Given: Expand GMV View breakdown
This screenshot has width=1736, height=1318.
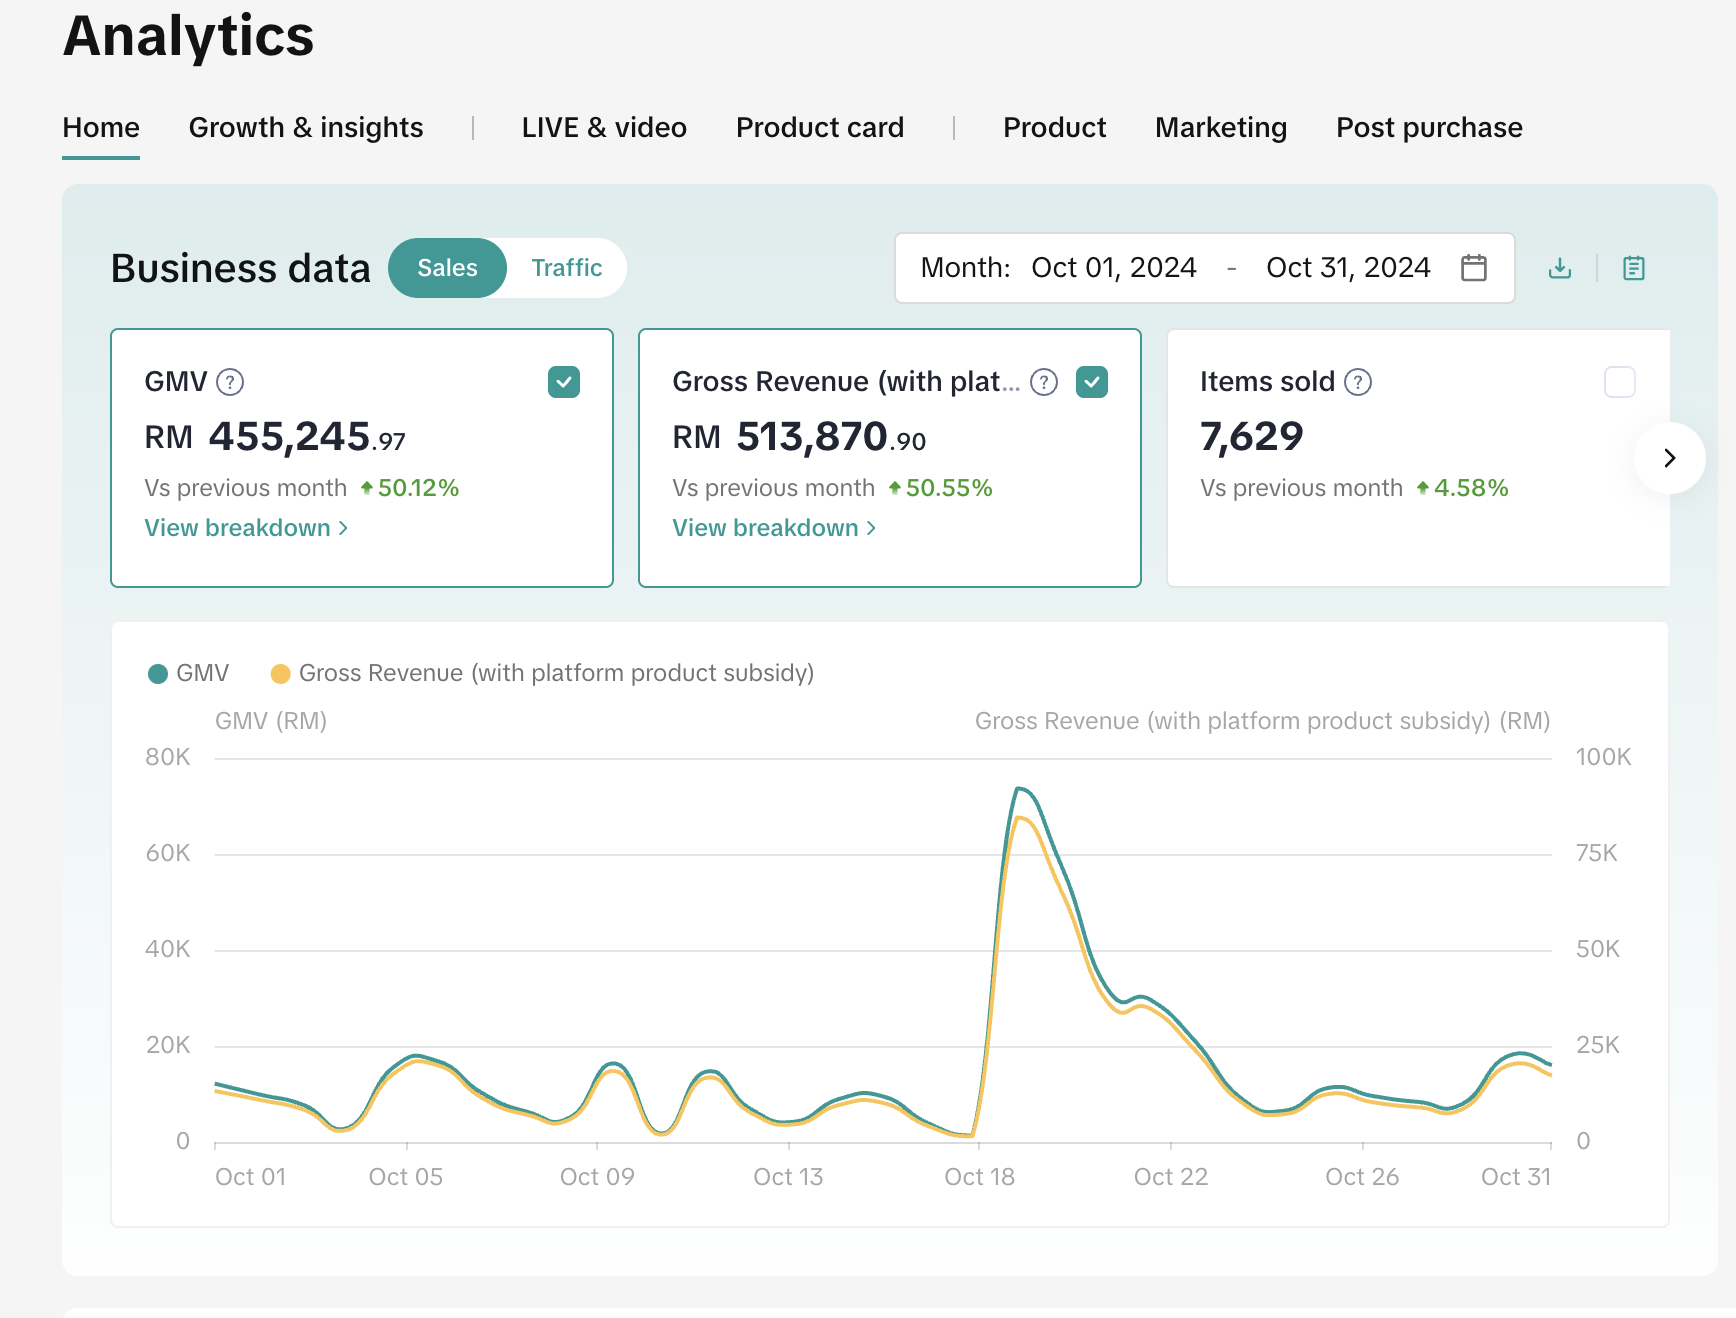Looking at the screenshot, I should point(246,528).
